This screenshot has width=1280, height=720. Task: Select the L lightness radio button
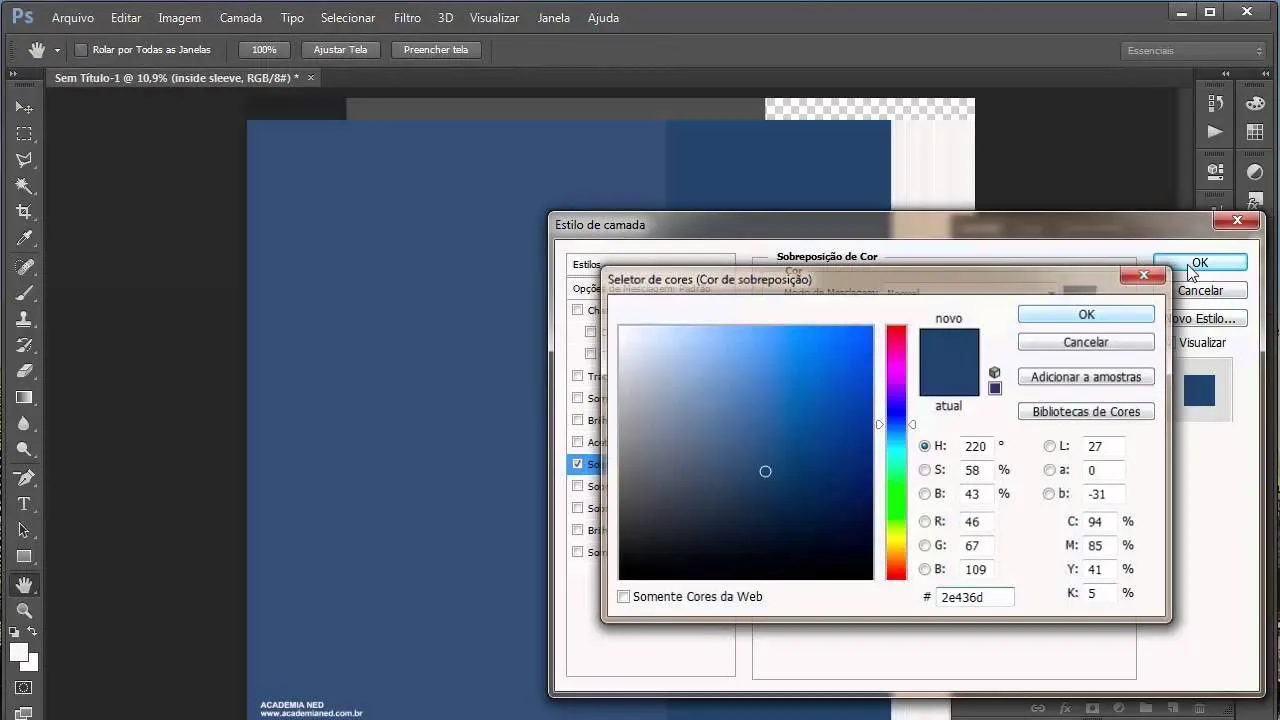click(1049, 446)
